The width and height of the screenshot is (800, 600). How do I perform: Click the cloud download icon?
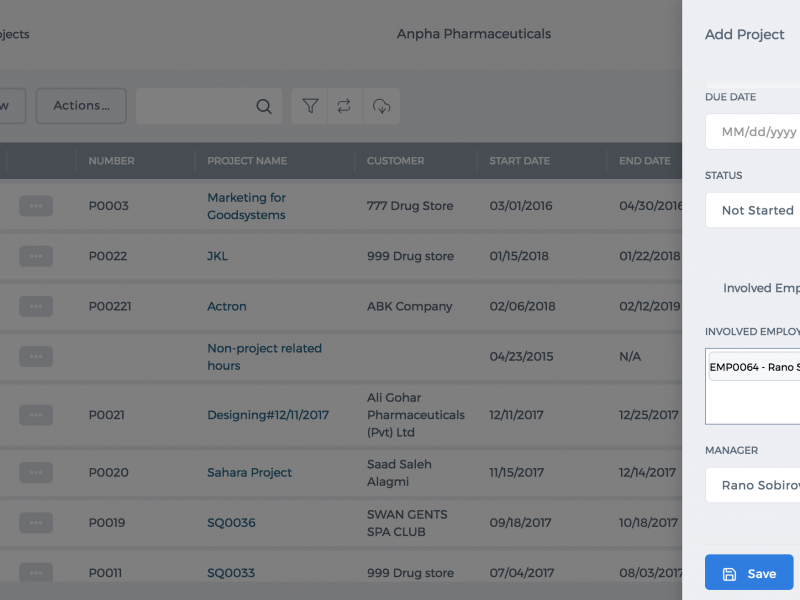381,106
